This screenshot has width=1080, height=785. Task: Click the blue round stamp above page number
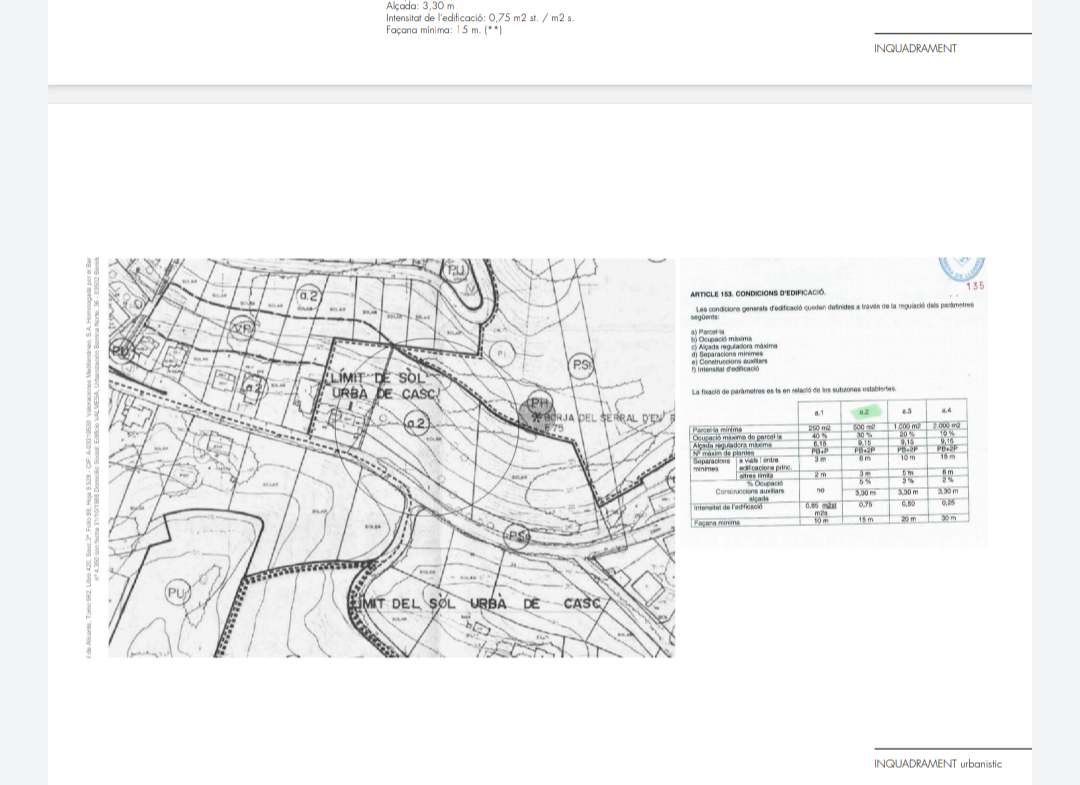(x=962, y=270)
